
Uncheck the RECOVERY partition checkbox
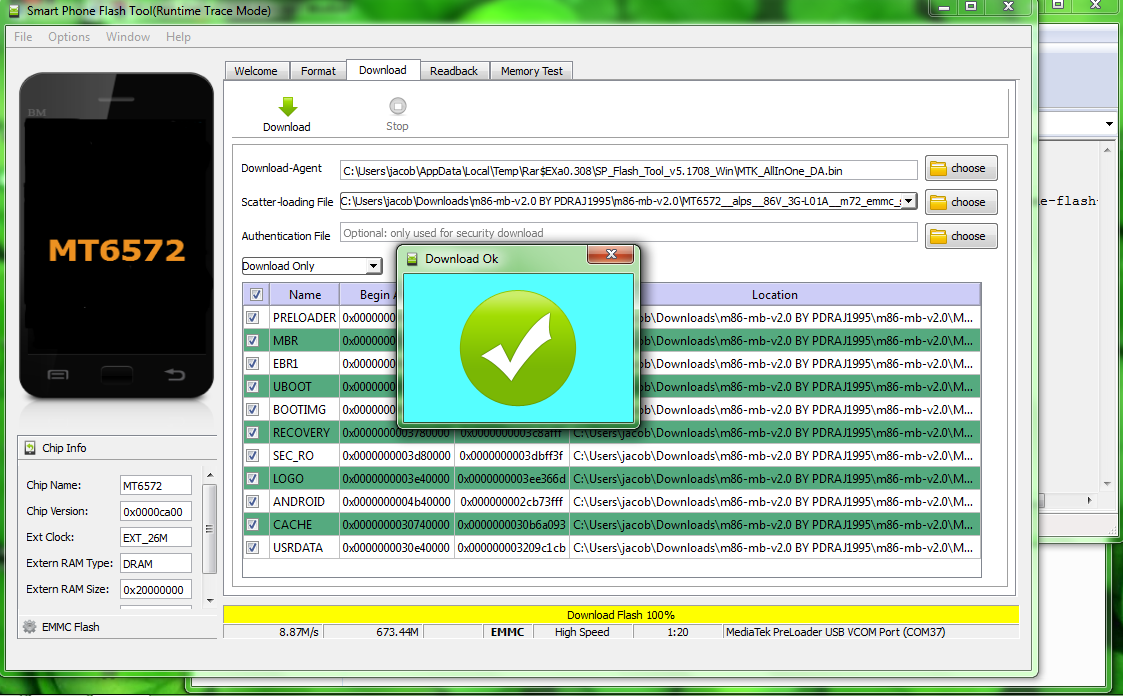coord(253,432)
